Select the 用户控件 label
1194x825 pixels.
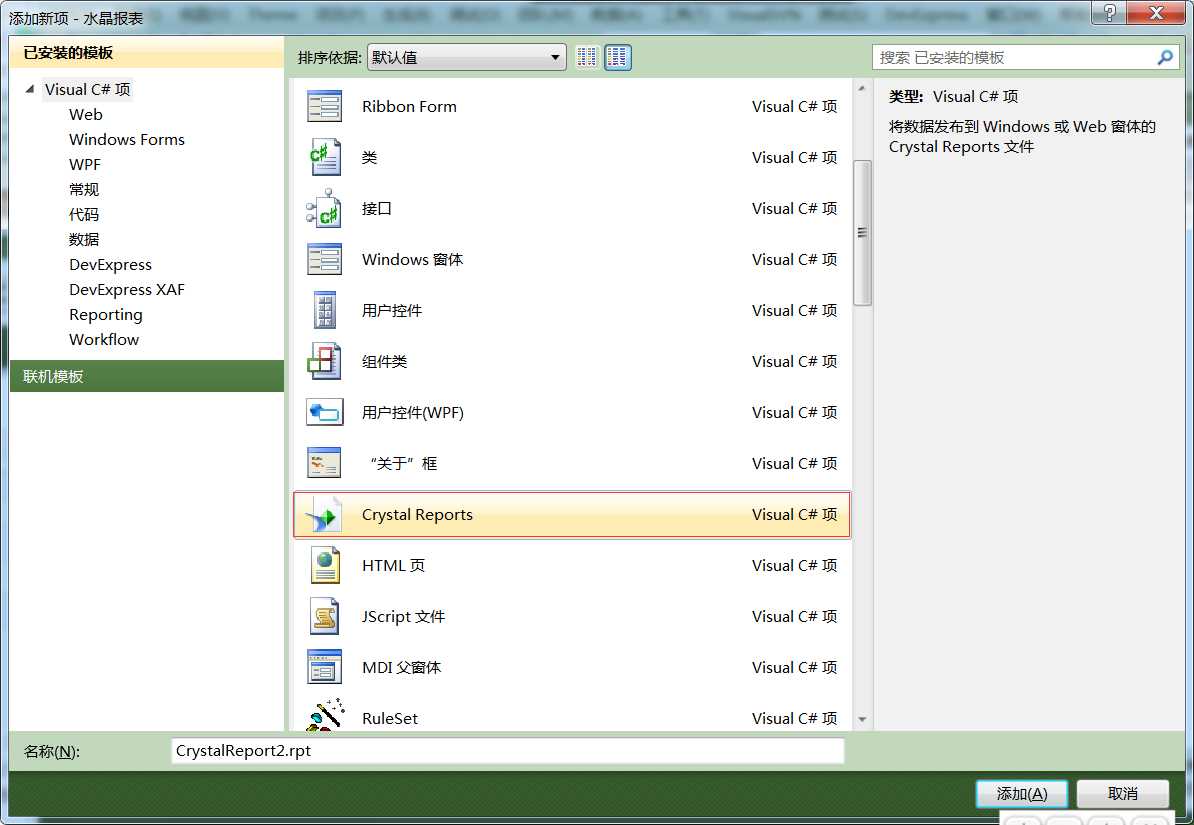(x=391, y=311)
